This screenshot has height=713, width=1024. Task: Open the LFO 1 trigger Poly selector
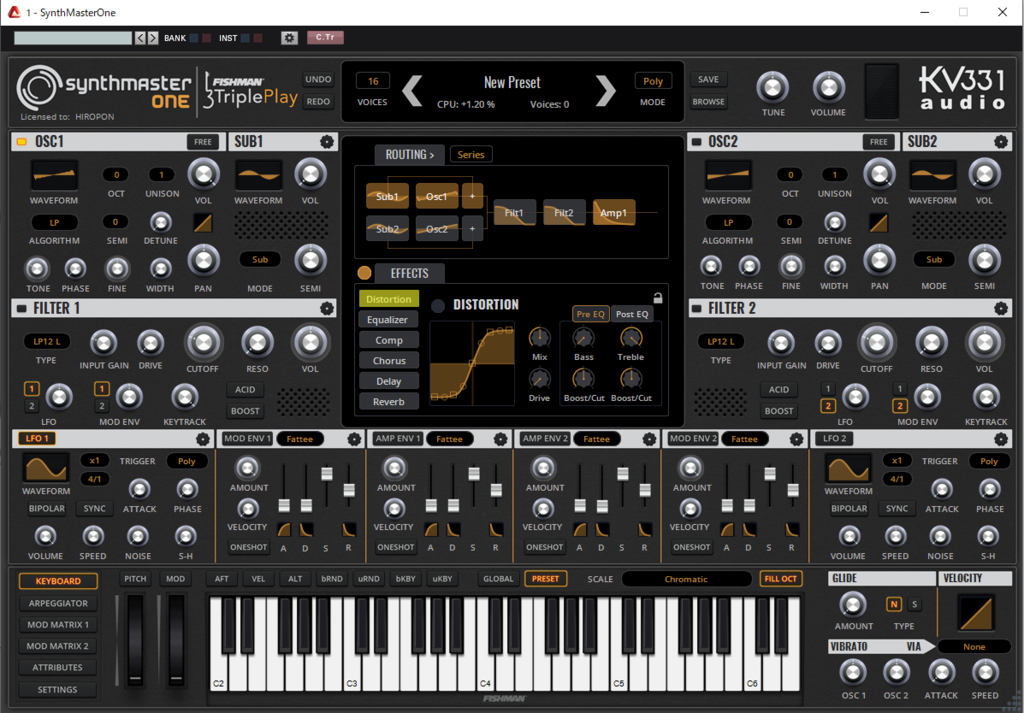pos(187,461)
